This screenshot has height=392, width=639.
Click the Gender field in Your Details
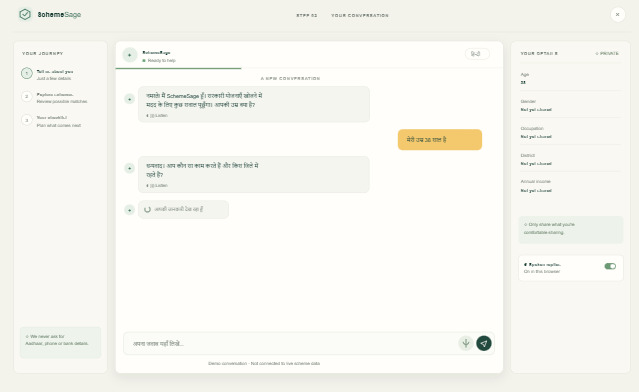[571, 105]
